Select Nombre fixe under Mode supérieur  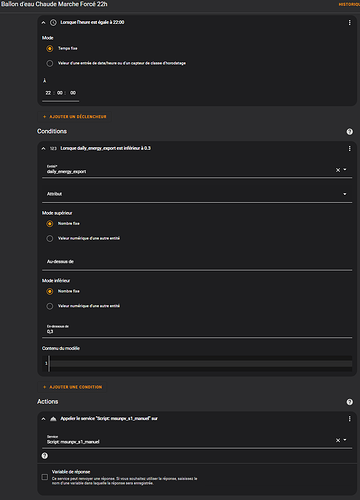coord(50,224)
